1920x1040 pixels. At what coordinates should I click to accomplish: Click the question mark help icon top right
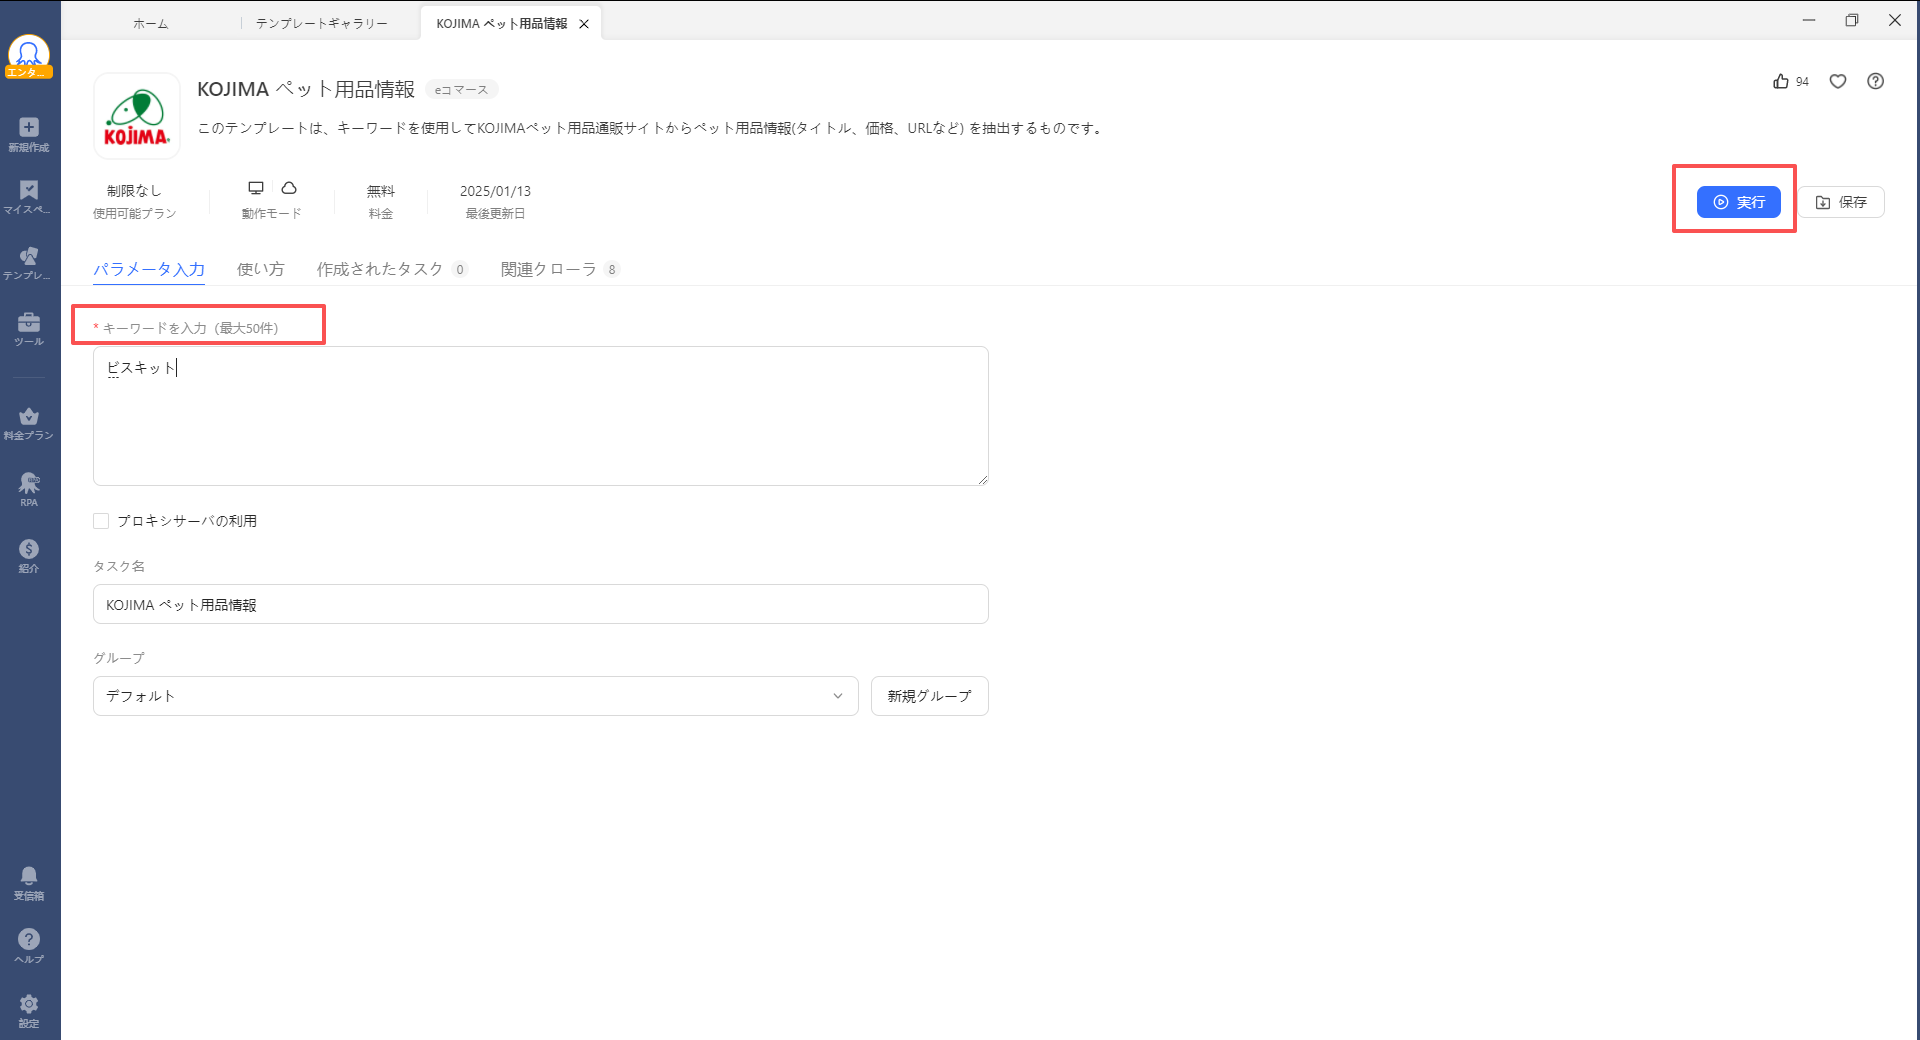[1876, 82]
